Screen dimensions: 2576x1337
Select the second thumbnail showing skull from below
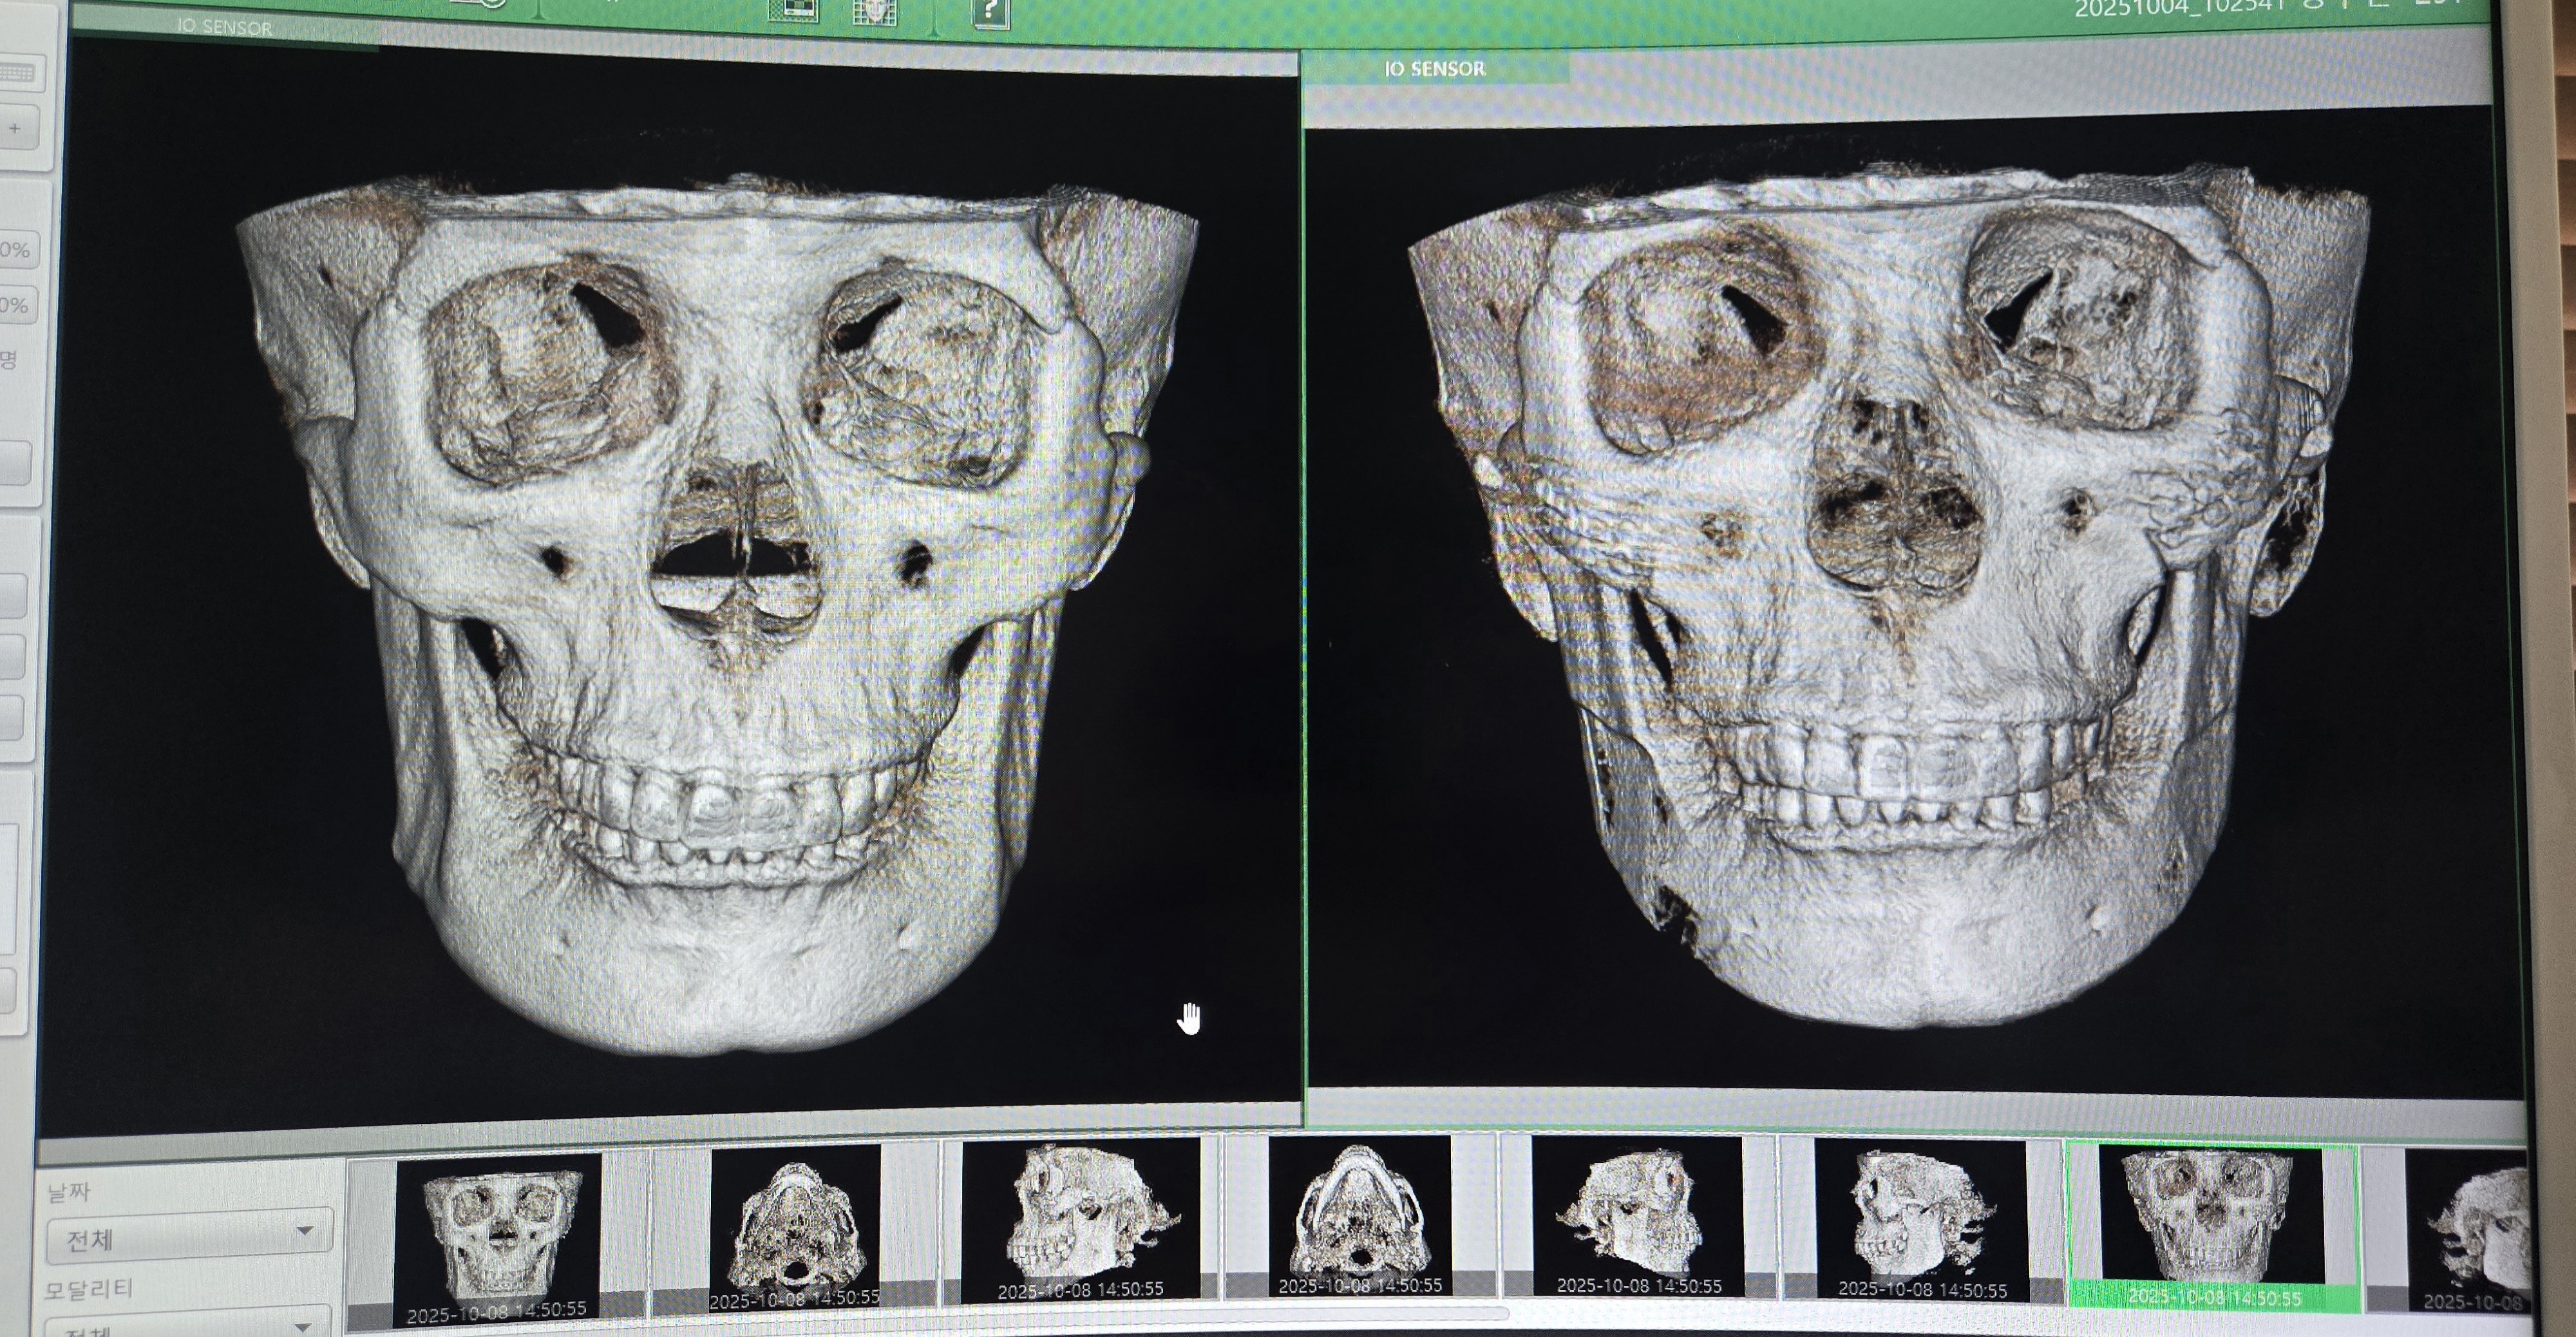pyautogui.click(x=794, y=1228)
